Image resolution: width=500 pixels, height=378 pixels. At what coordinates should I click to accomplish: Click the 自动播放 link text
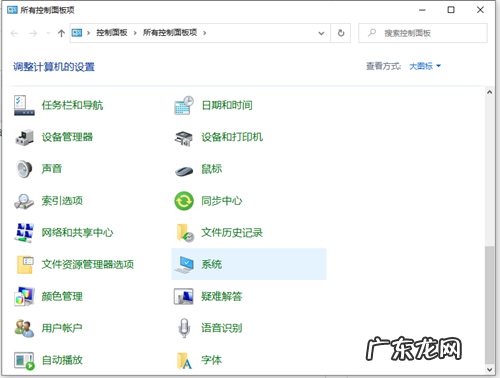(x=62, y=360)
